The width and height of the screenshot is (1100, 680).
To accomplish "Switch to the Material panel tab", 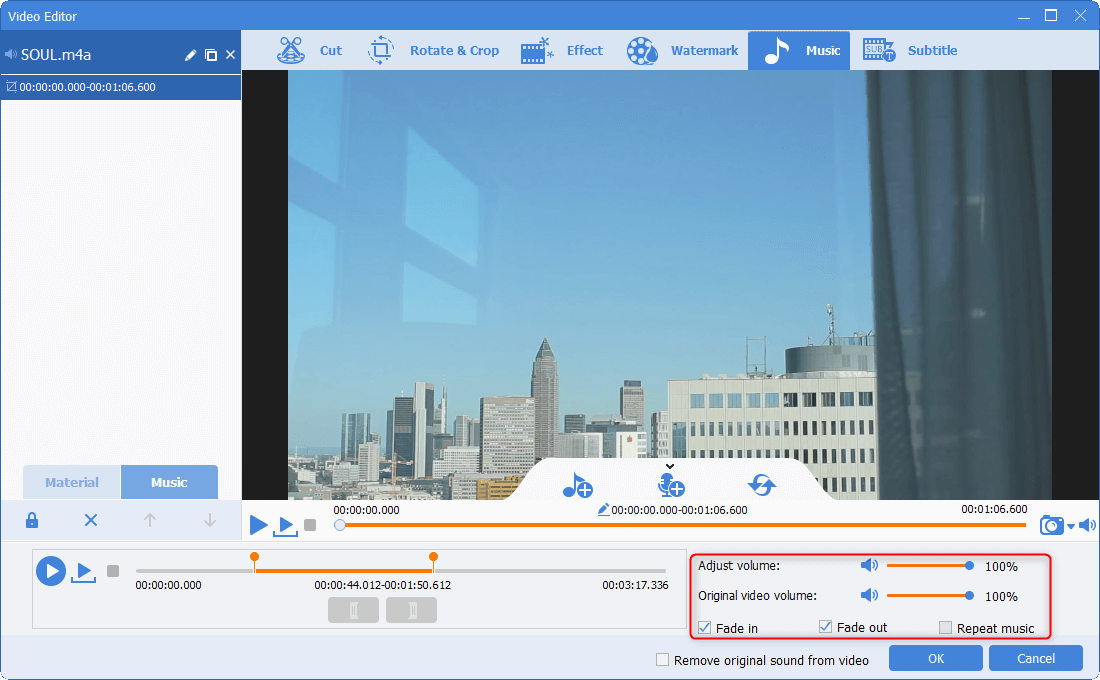I will click(72, 482).
